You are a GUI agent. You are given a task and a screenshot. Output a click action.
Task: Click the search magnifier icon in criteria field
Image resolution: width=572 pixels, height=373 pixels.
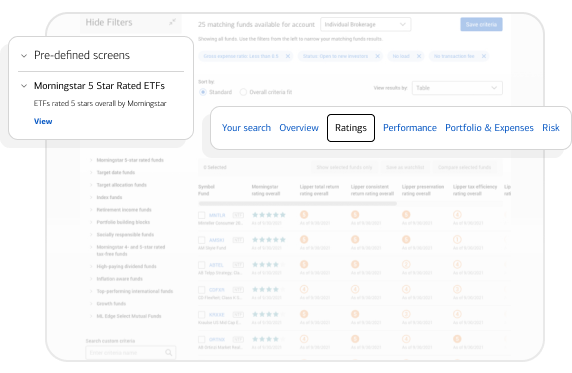(169, 353)
